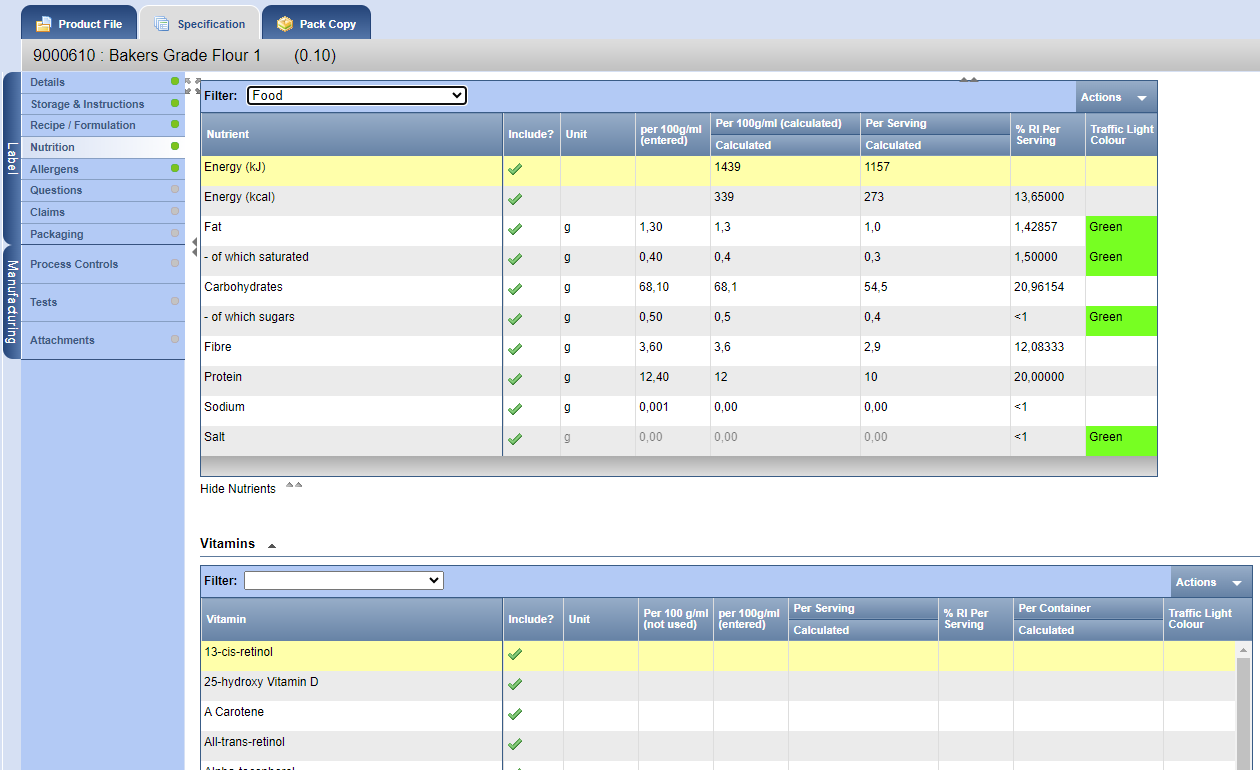Click the double-arrow icon beside Hide Nutrients

(294, 486)
